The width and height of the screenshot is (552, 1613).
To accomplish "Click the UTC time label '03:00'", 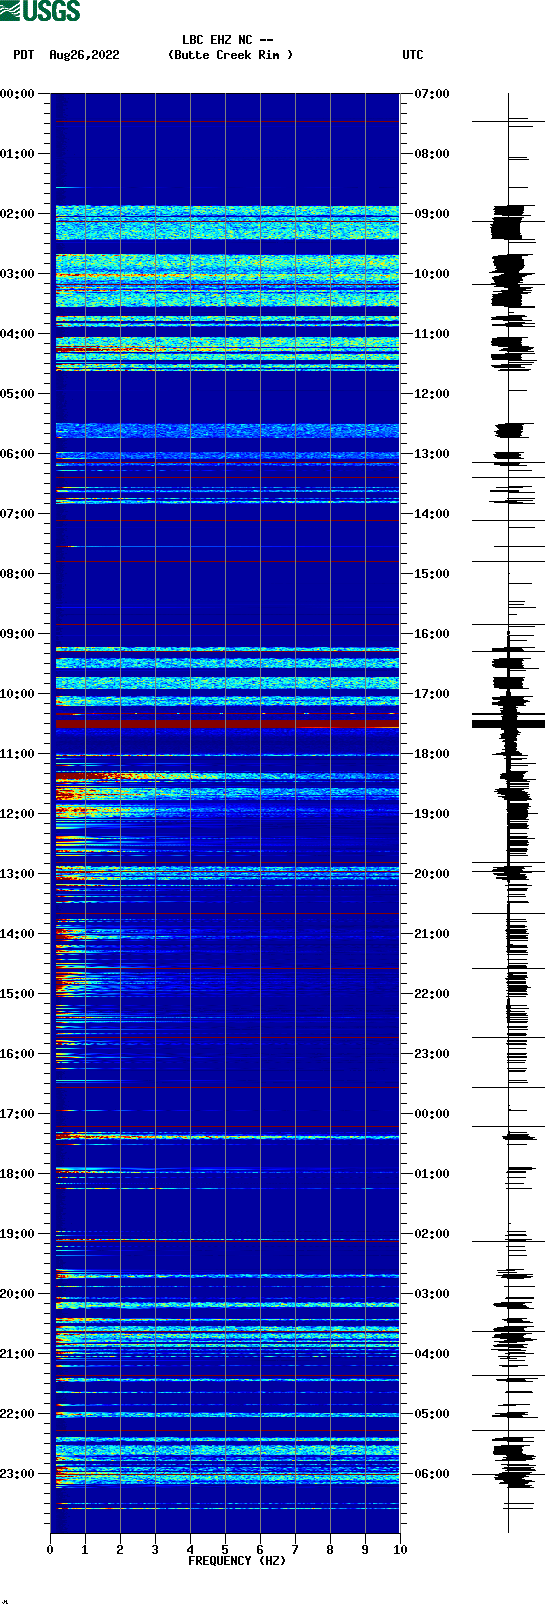I will 432,1294.
